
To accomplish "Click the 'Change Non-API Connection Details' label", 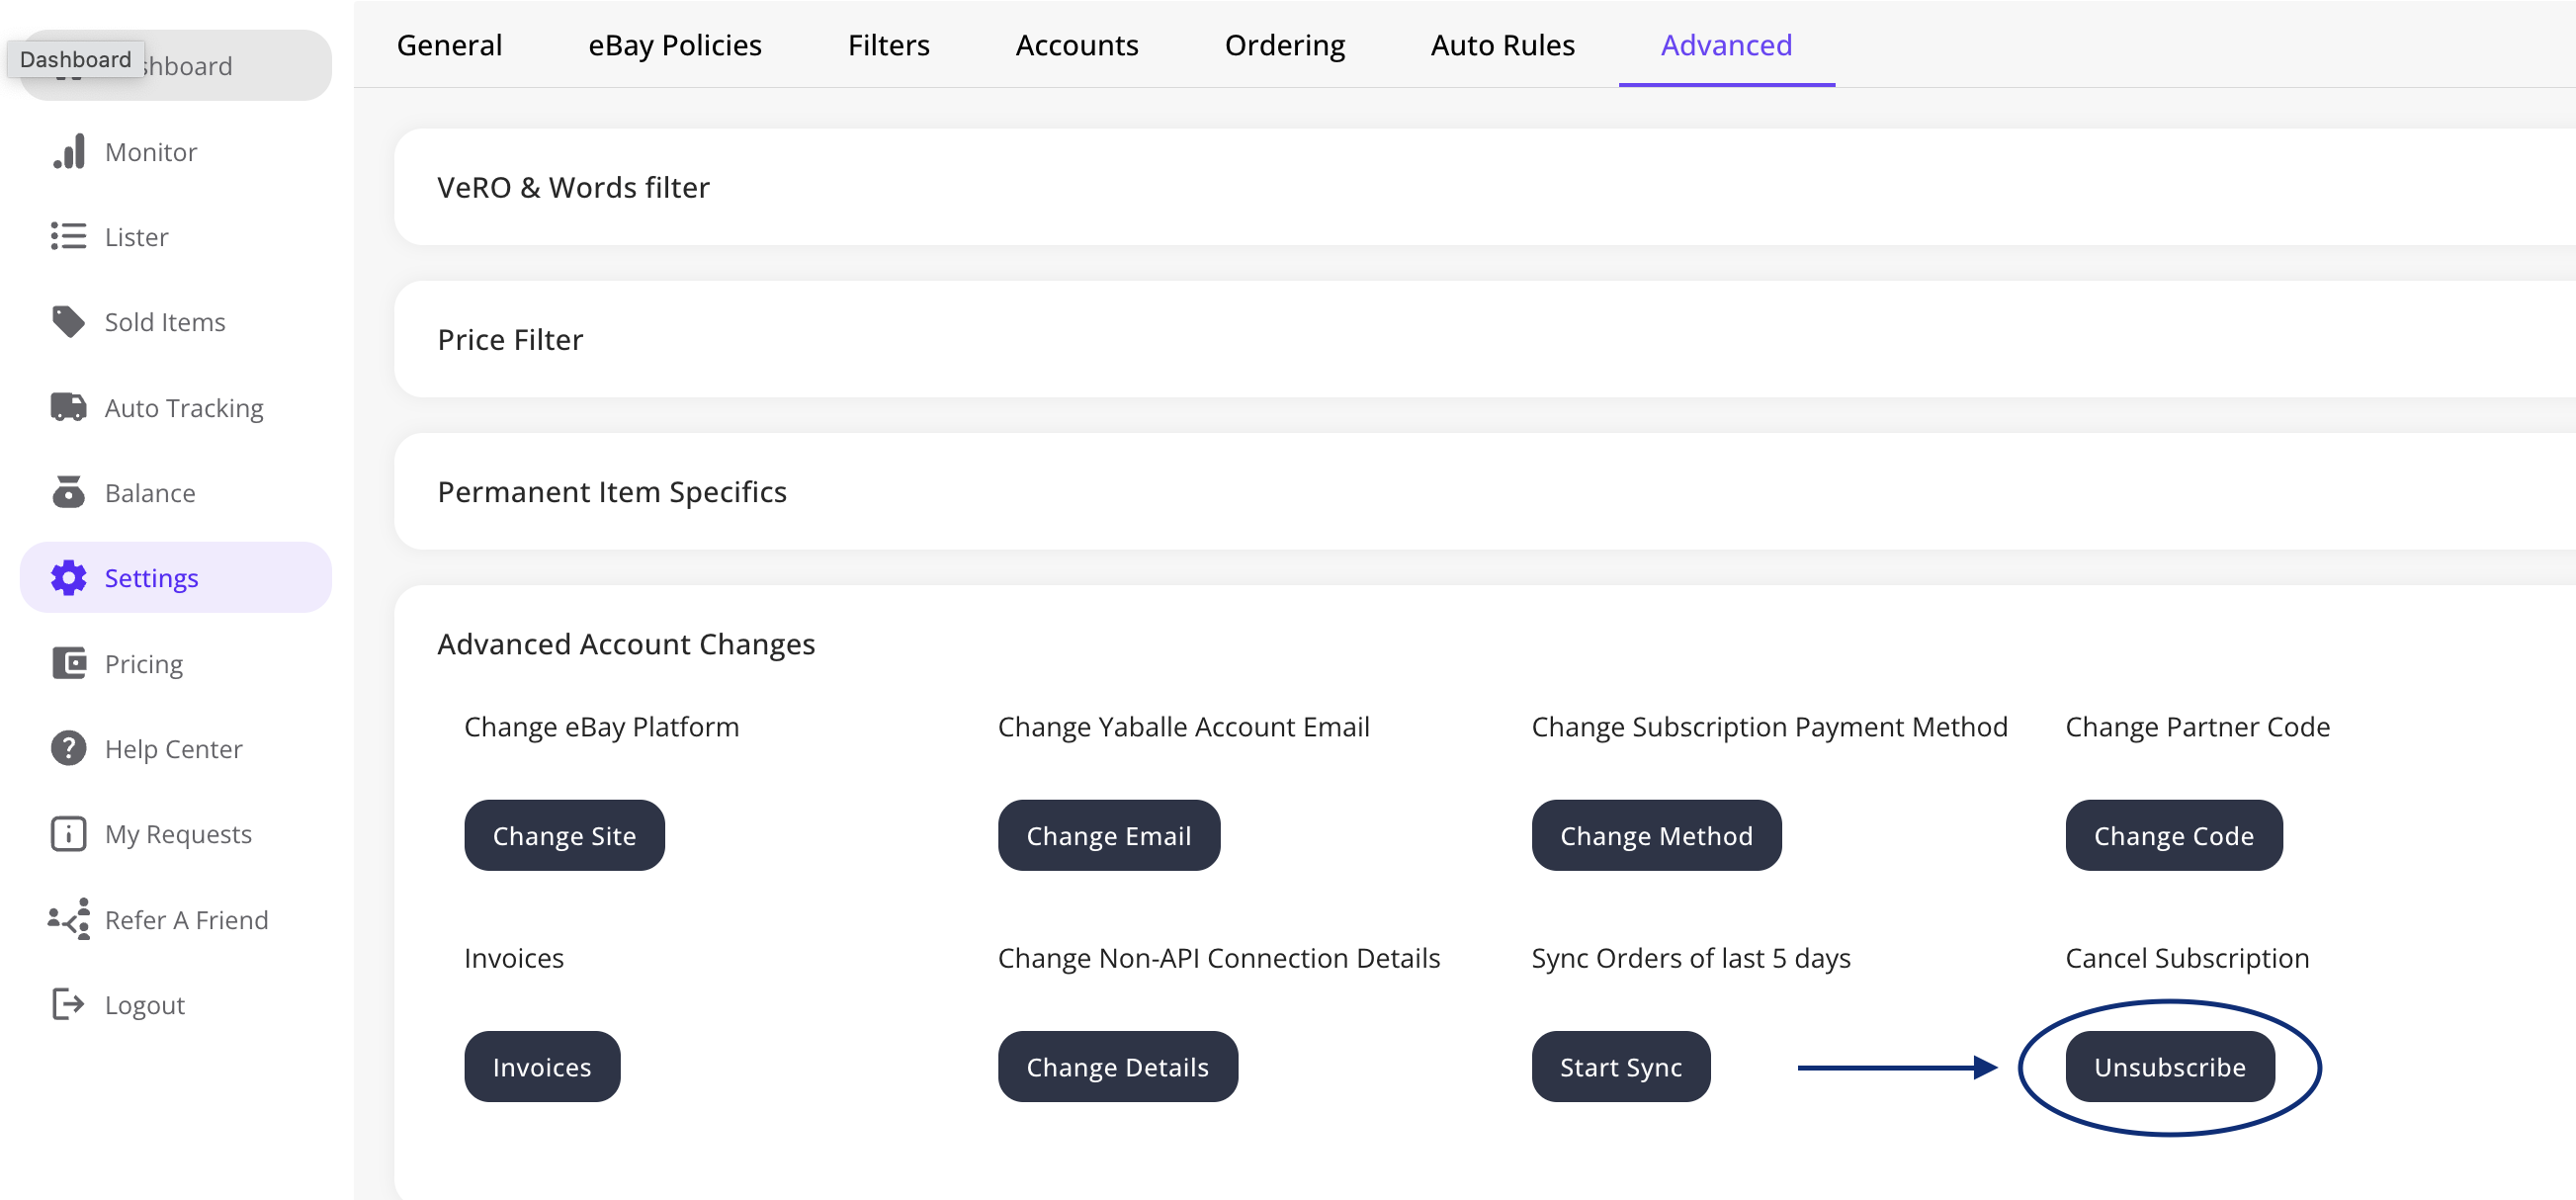I will pyautogui.click(x=1218, y=958).
